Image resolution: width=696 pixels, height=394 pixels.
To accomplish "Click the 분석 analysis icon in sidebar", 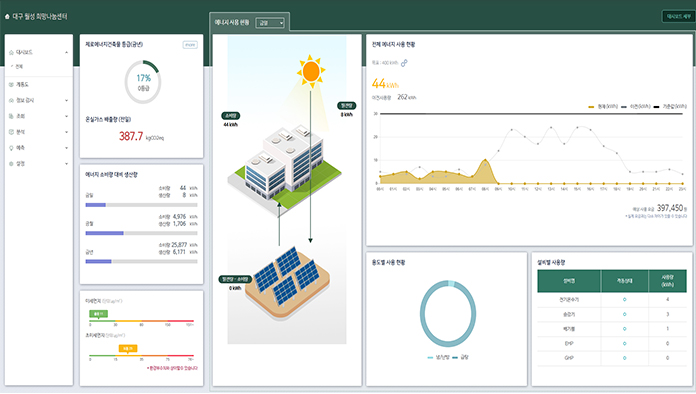I will tap(11, 132).
